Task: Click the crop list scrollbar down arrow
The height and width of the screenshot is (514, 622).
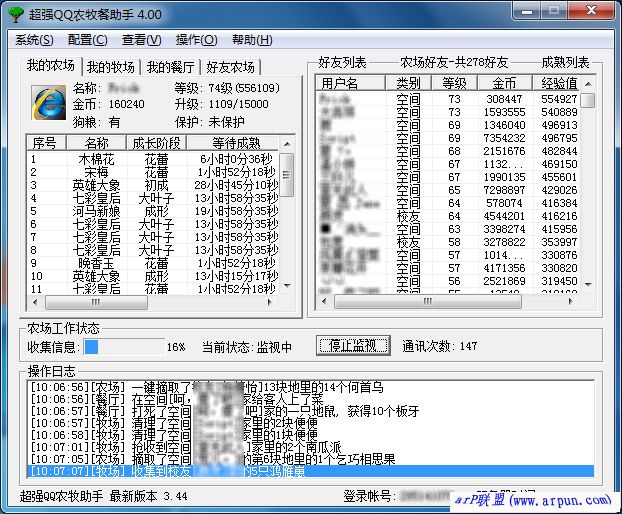Action: tap(286, 288)
